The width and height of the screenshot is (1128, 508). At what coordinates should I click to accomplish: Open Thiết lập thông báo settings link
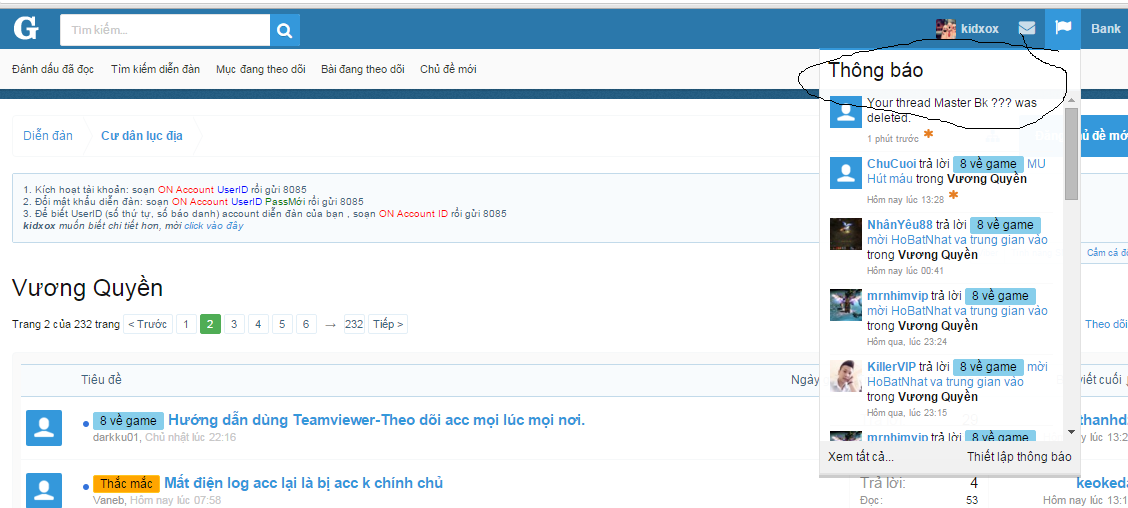1018,457
